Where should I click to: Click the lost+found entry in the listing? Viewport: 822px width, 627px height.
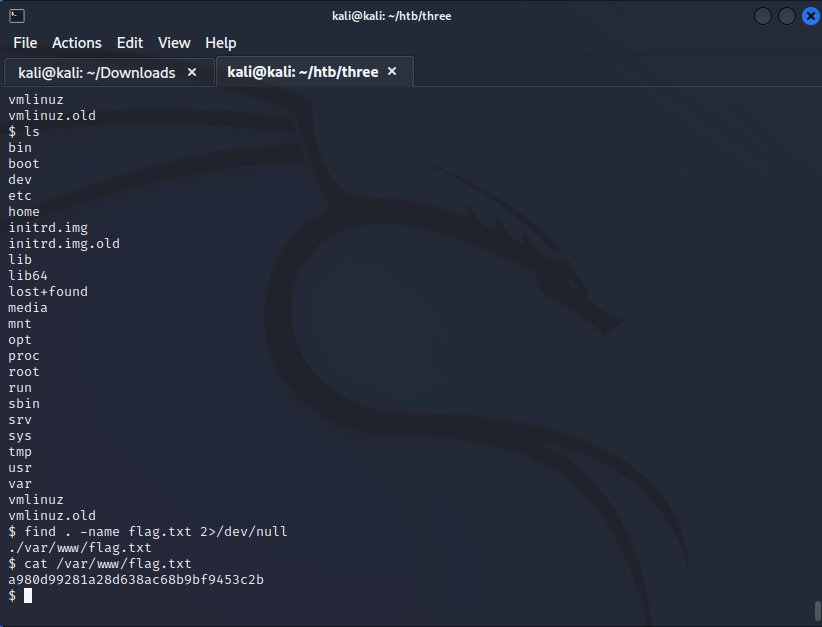[x=48, y=291]
